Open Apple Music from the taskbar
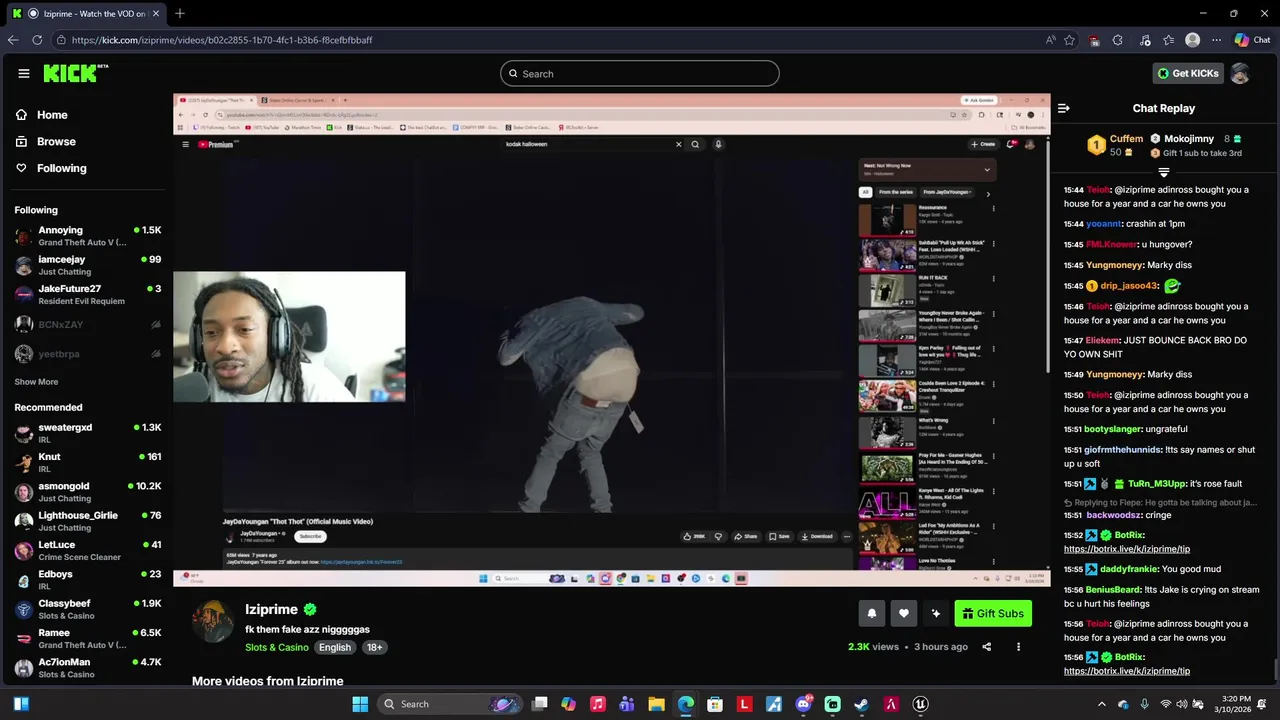The image size is (1280, 720). point(598,704)
